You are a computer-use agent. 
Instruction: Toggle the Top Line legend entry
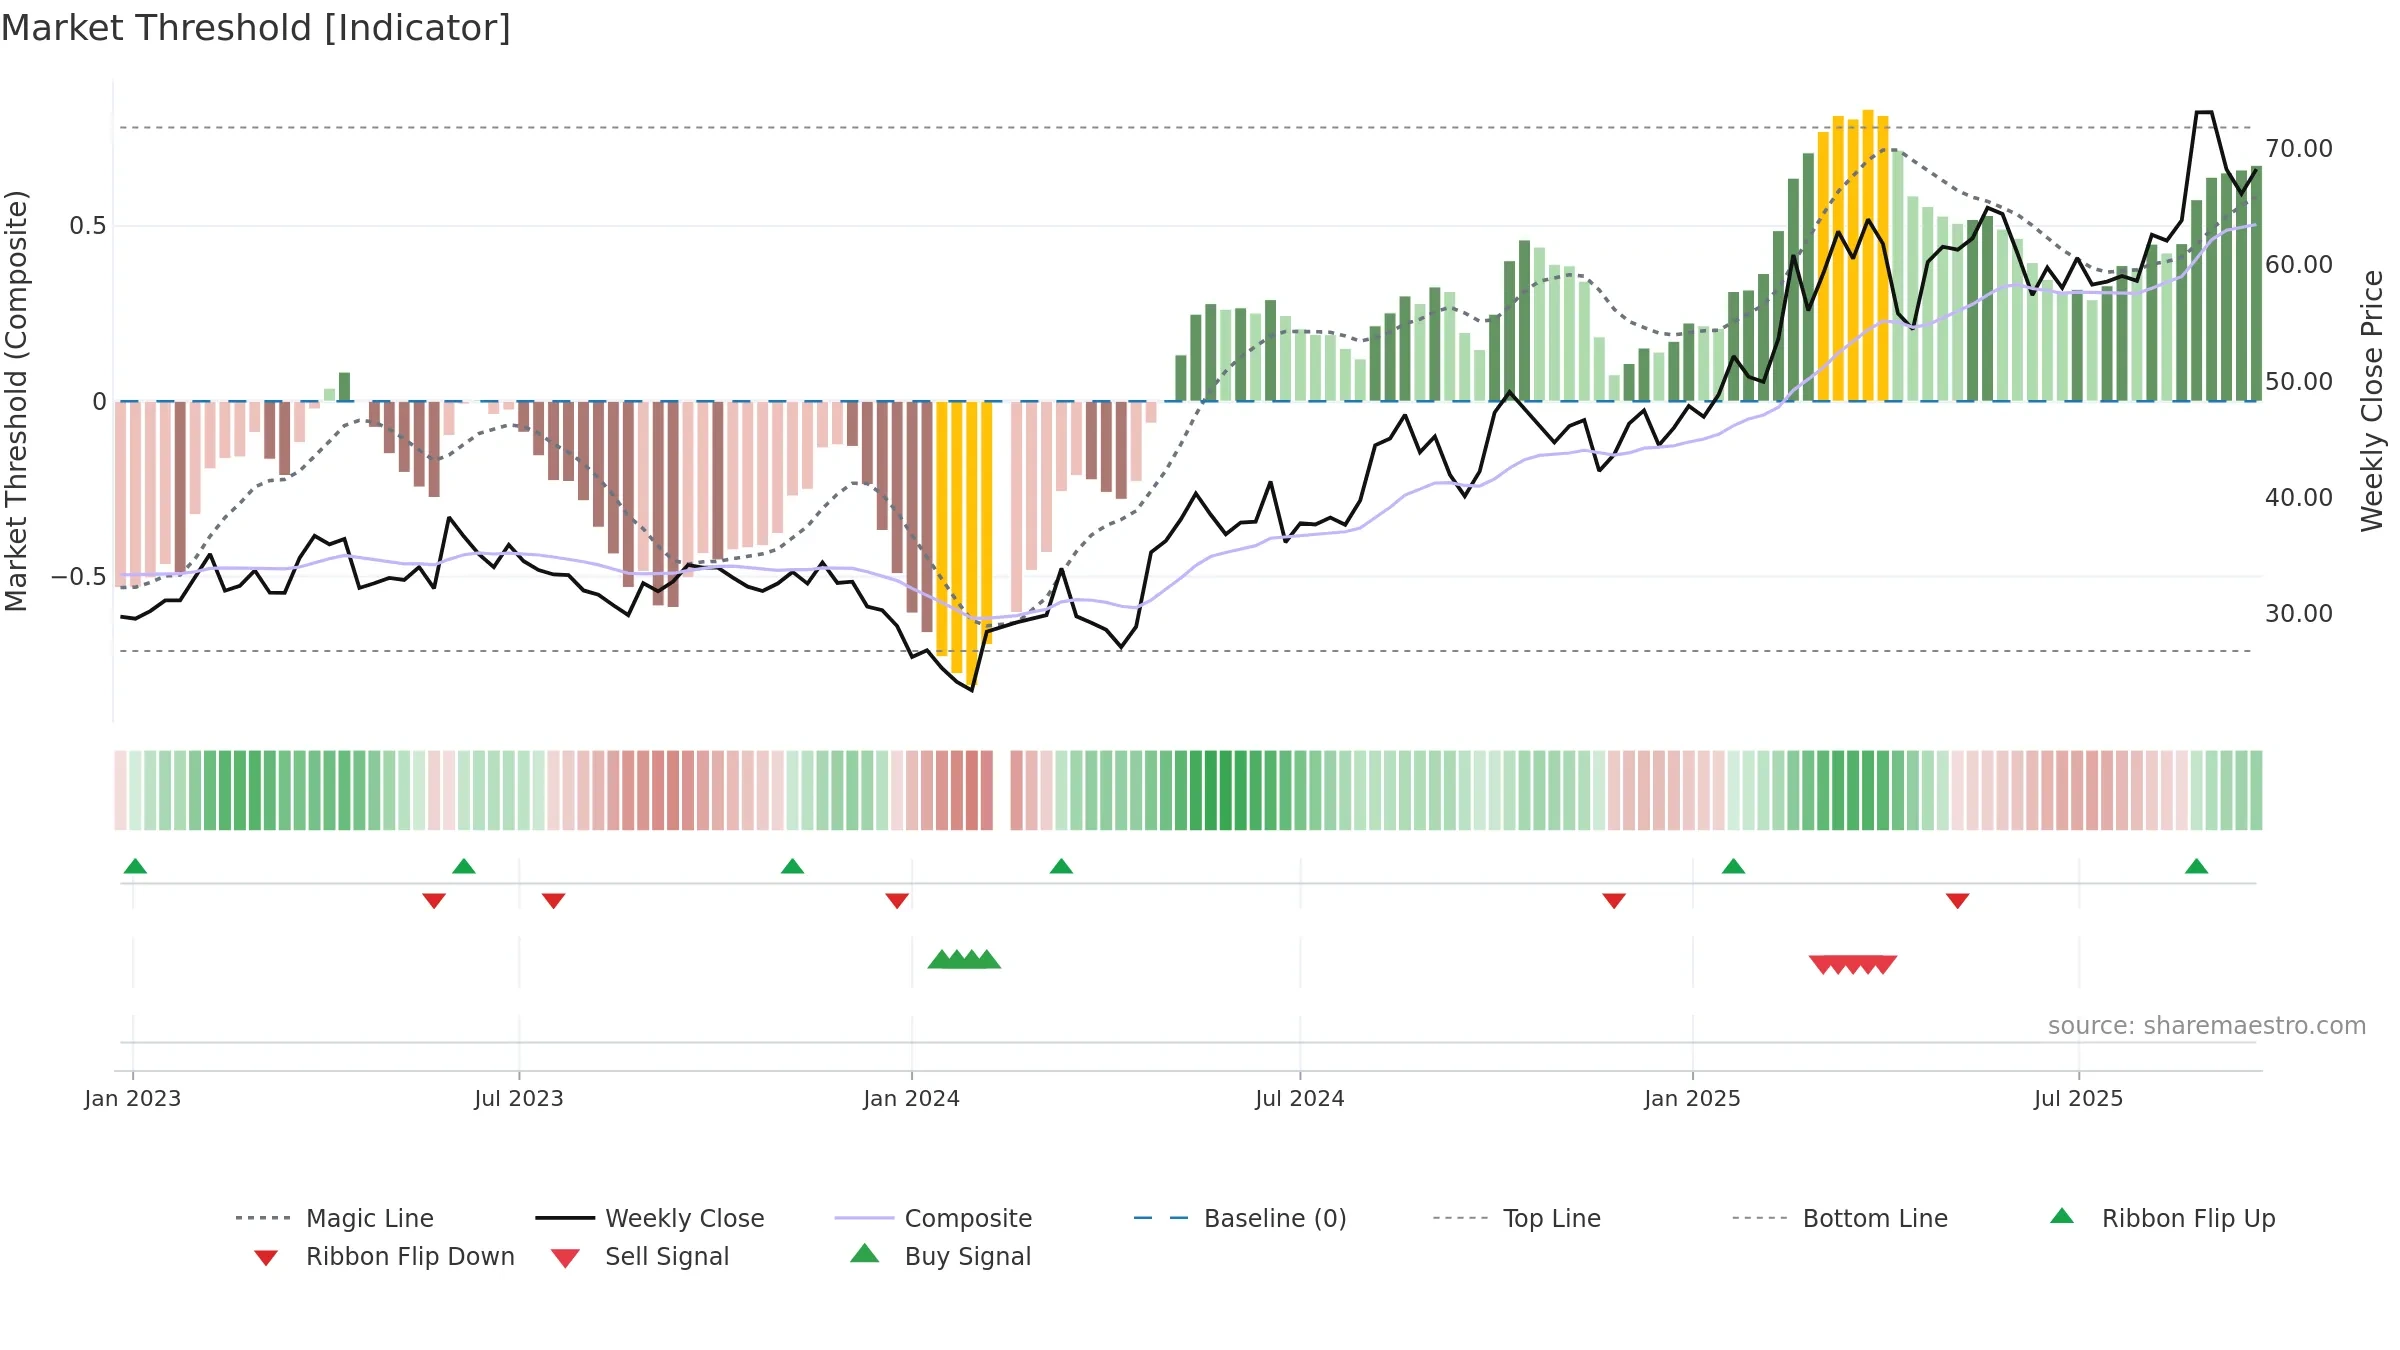[x=1516, y=1218]
